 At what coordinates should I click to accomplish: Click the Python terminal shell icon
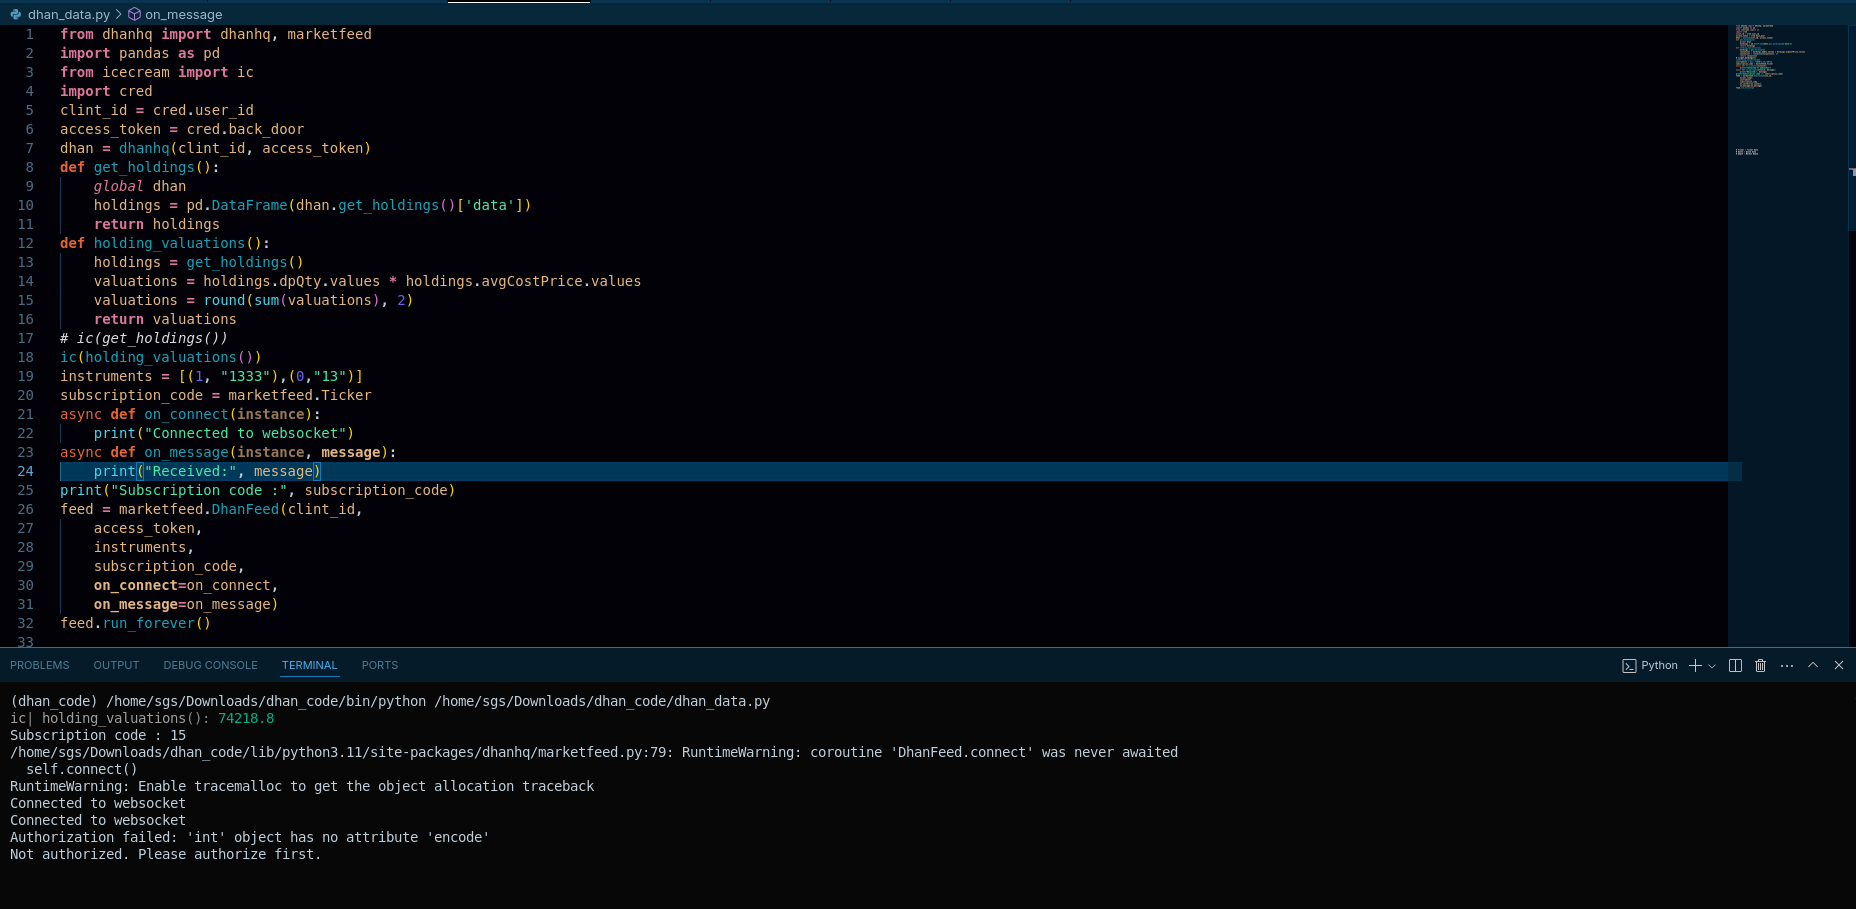(x=1629, y=666)
